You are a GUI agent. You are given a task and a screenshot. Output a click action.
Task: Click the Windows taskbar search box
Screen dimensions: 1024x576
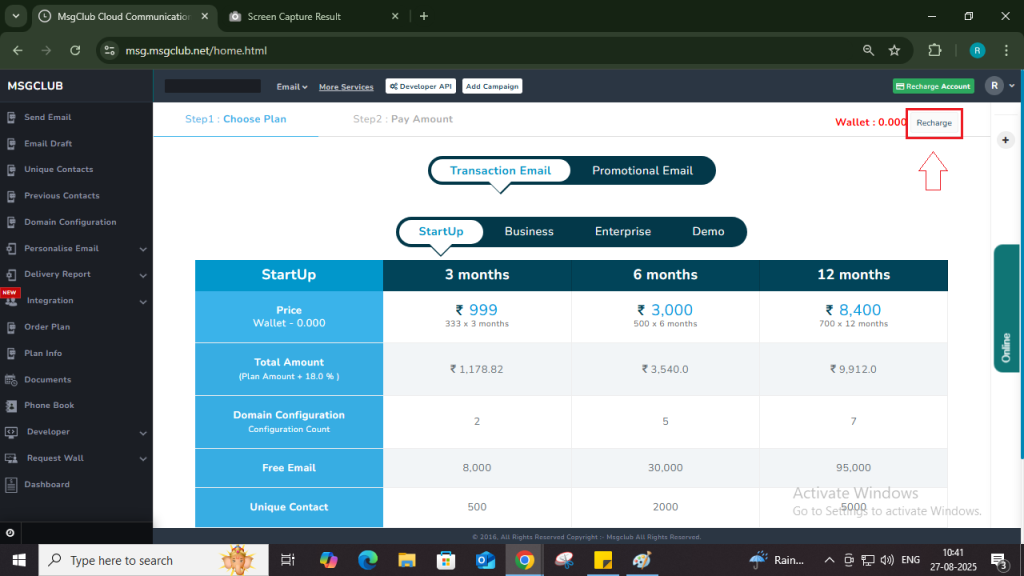[154, 560]
